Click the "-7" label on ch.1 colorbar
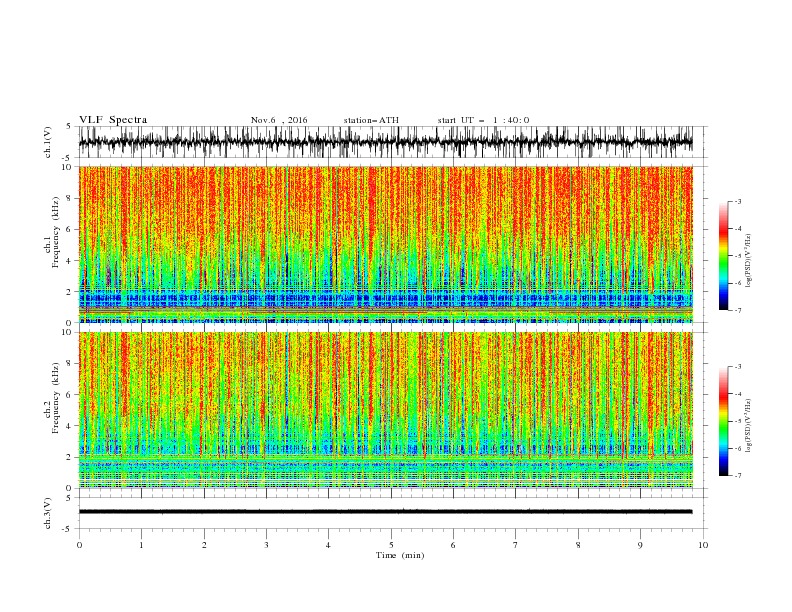Image resolution: width=792 pixels, height=612 pixels. [x=737, y=310]
